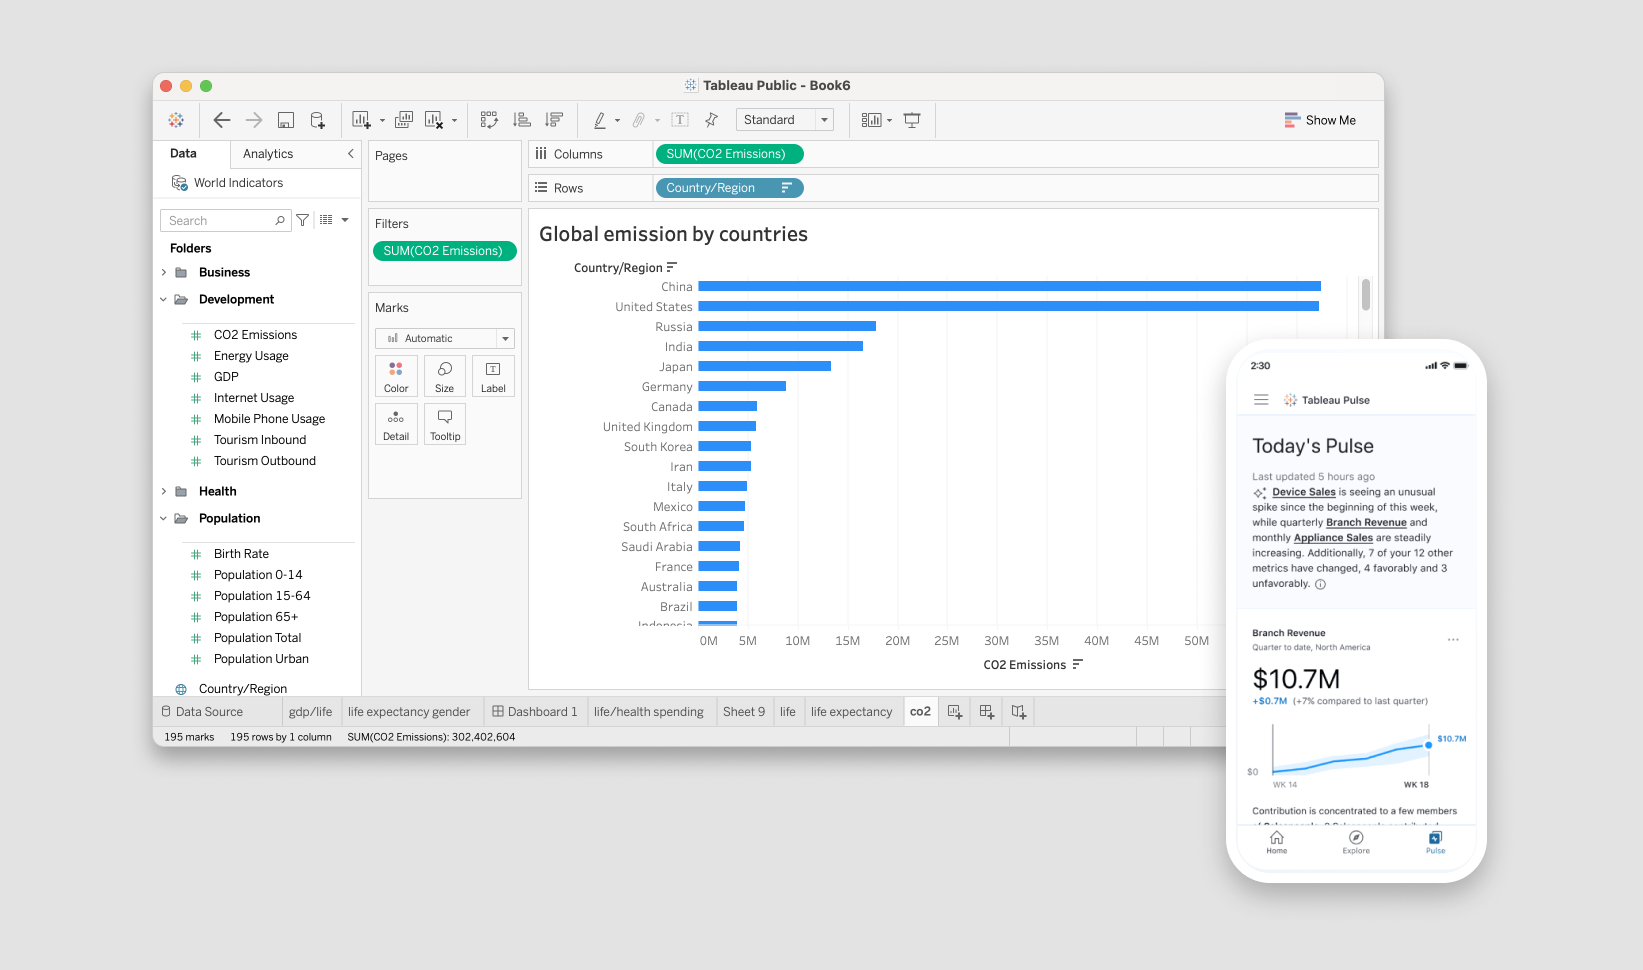1643x970 pixels.
Task: Select the Tourism Inbound field
Action: 260,440
